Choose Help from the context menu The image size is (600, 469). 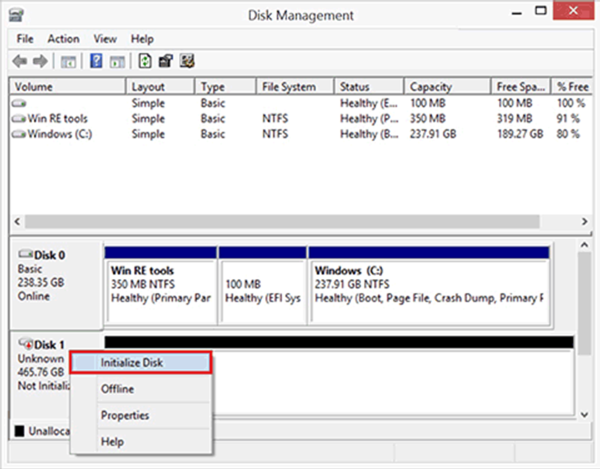[141, 441]
